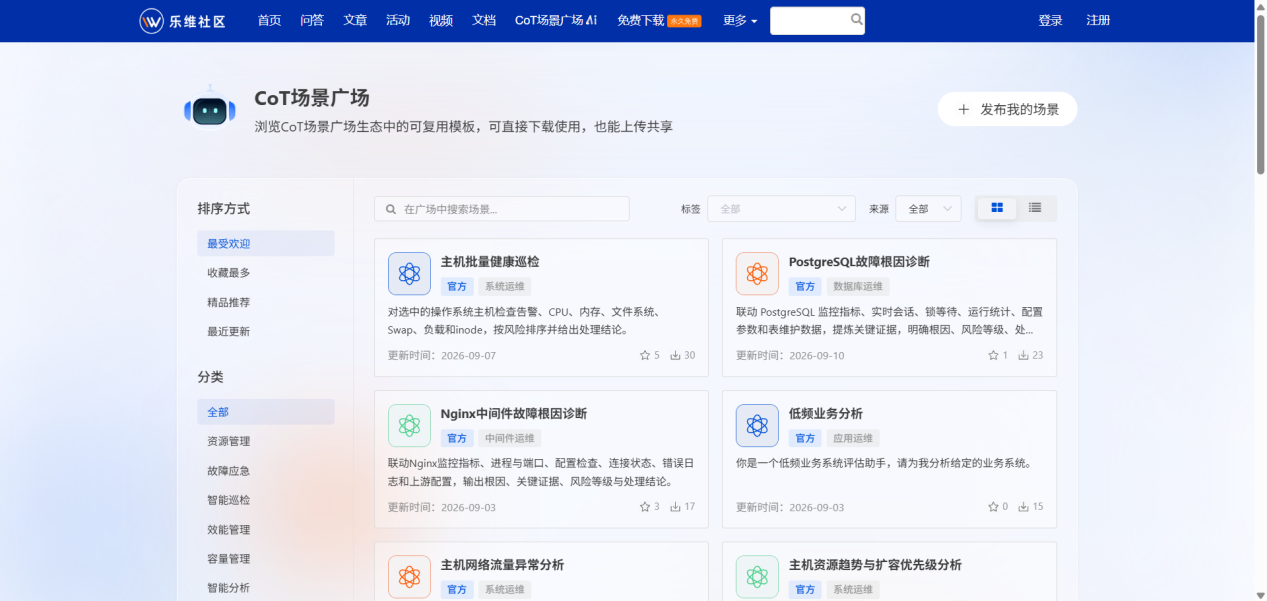1267x601 pixels.
Task: Open the 主机批量健康巡检 title
Action: tap(490, 262)
